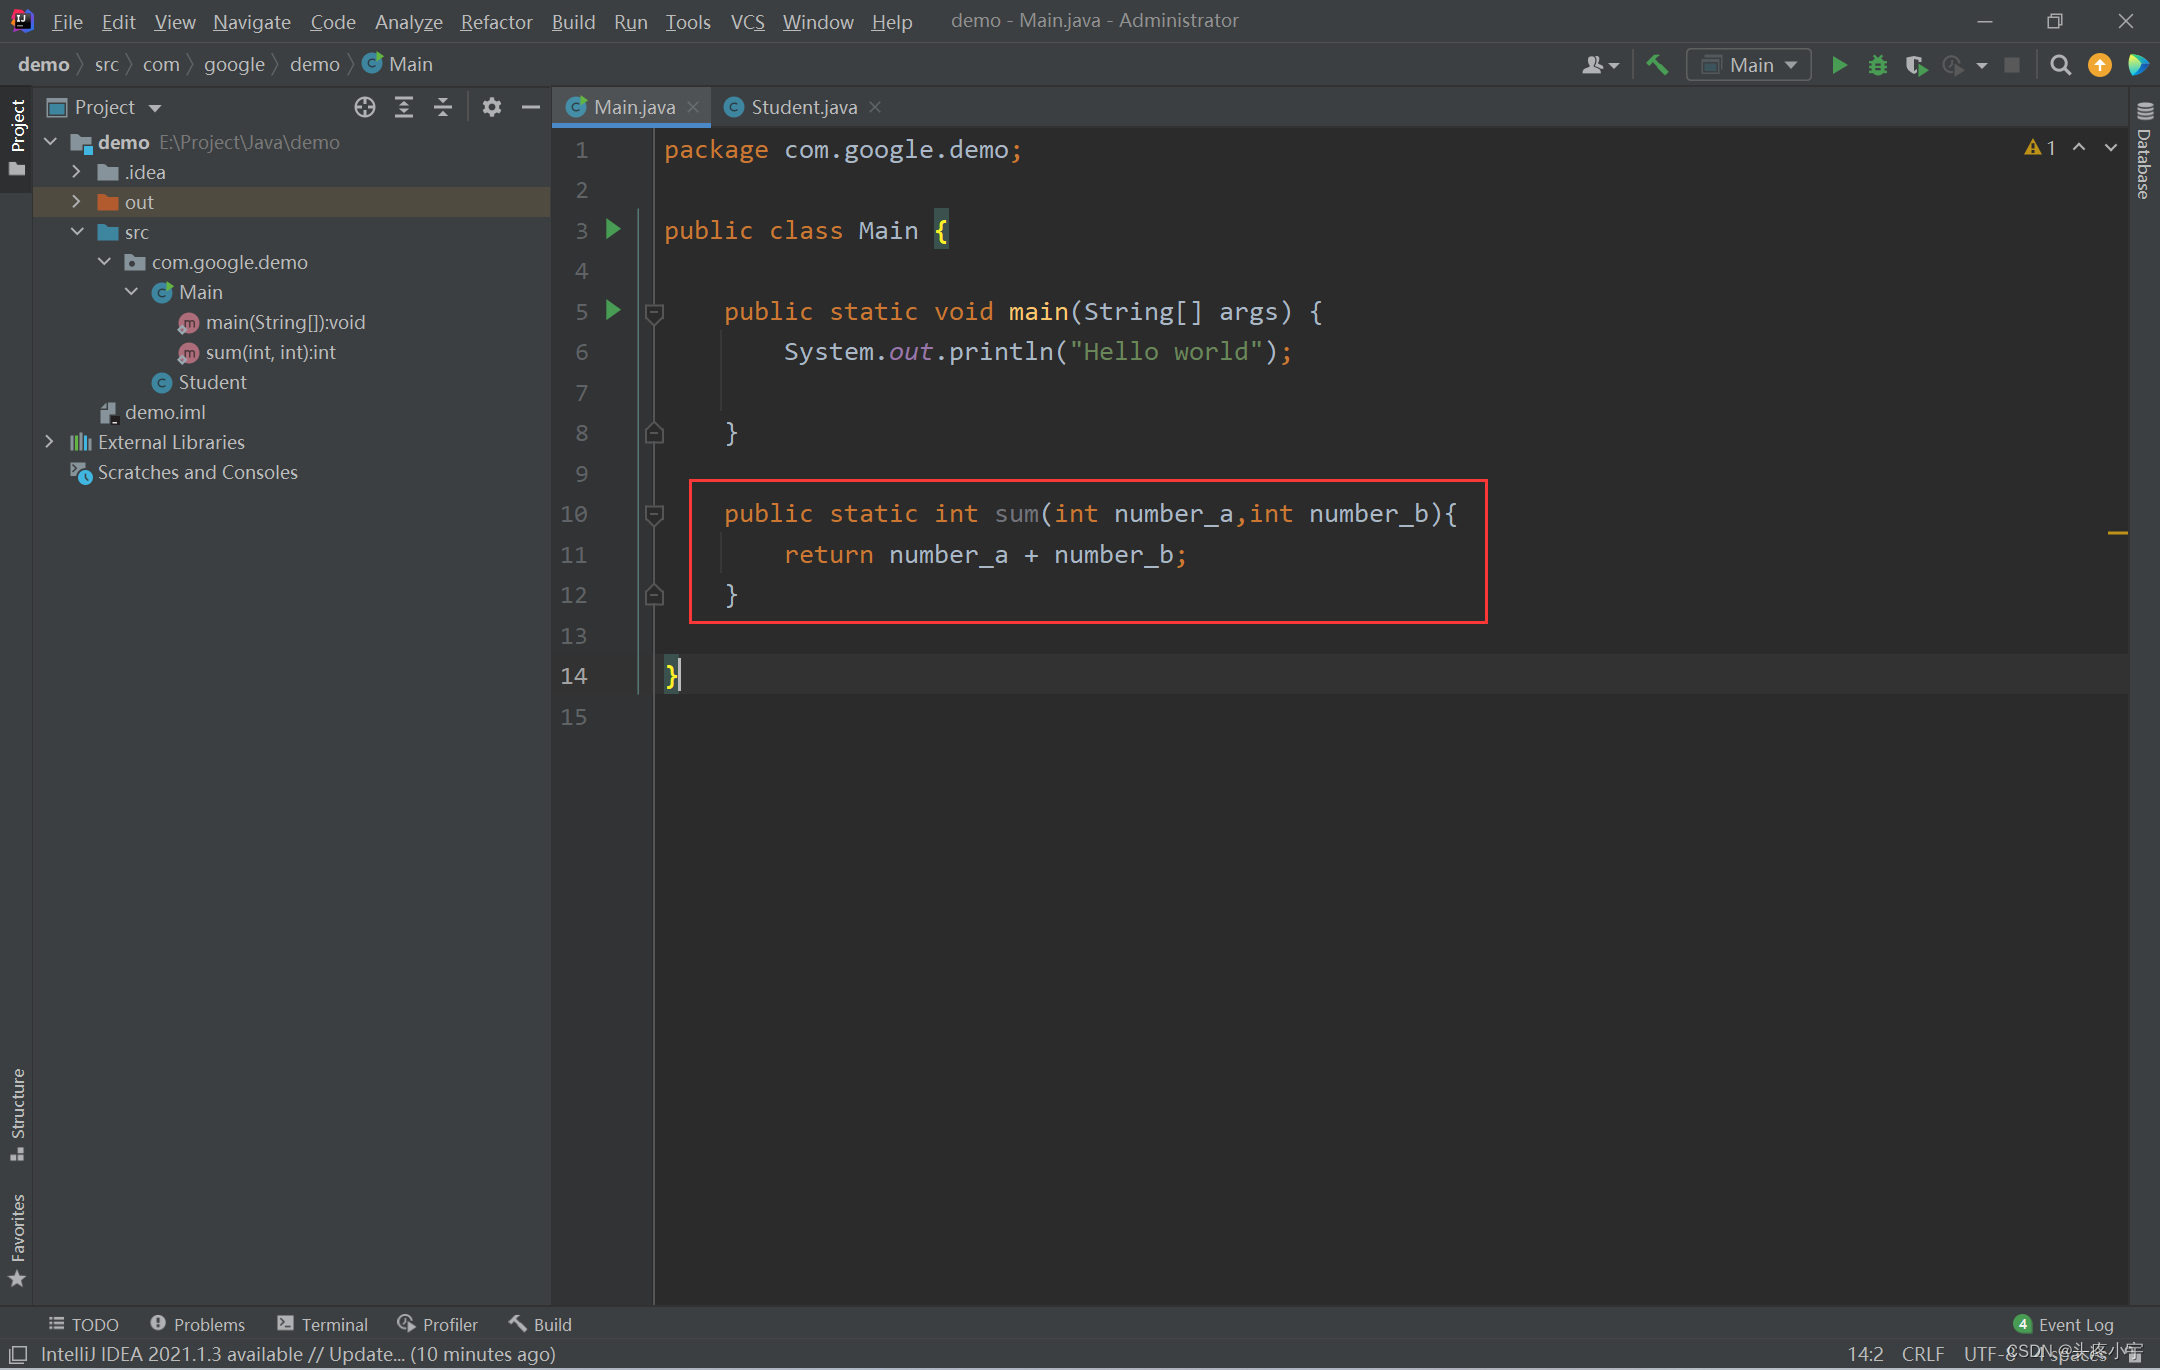Viewport: 2160px width, 1370px height.
Task: Open Main run configuration dropdown
Action: 1749,65
